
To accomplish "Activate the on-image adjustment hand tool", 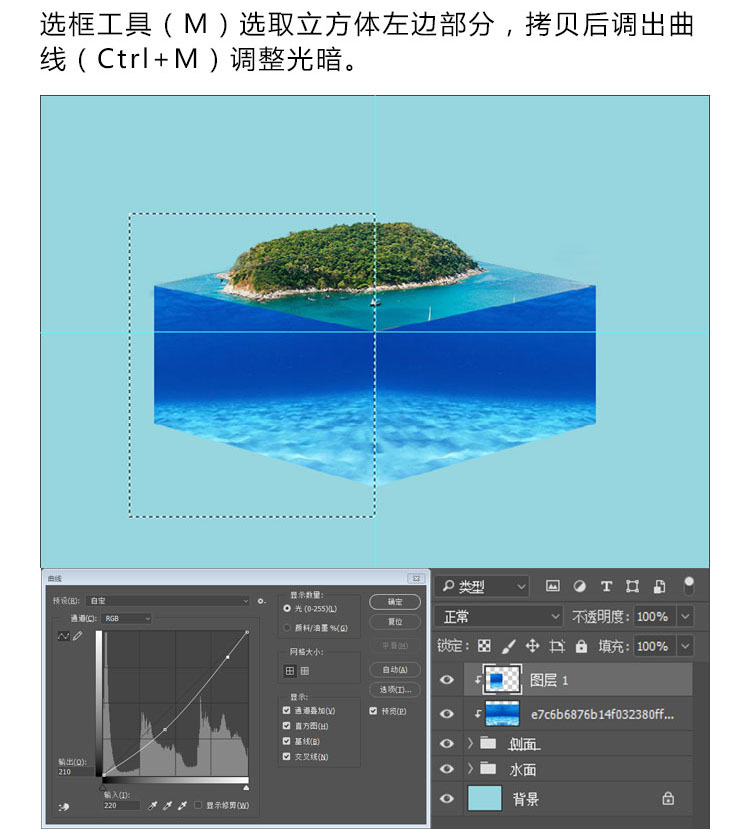I will pos(64,807).
